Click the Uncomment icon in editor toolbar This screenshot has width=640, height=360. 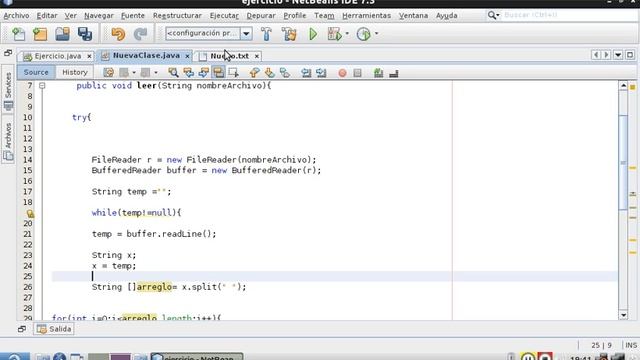point(393,73)
